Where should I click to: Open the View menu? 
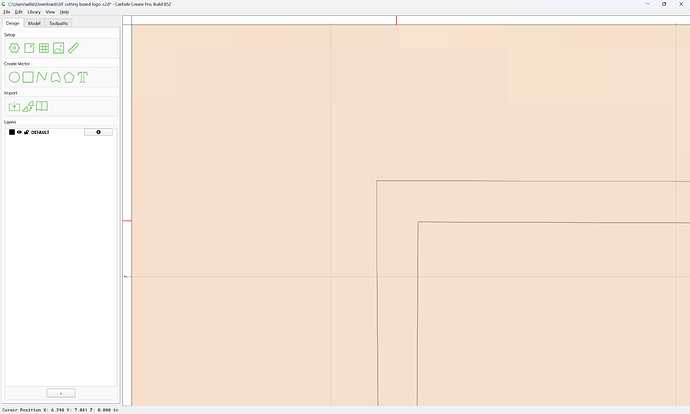tap(51, 12)
